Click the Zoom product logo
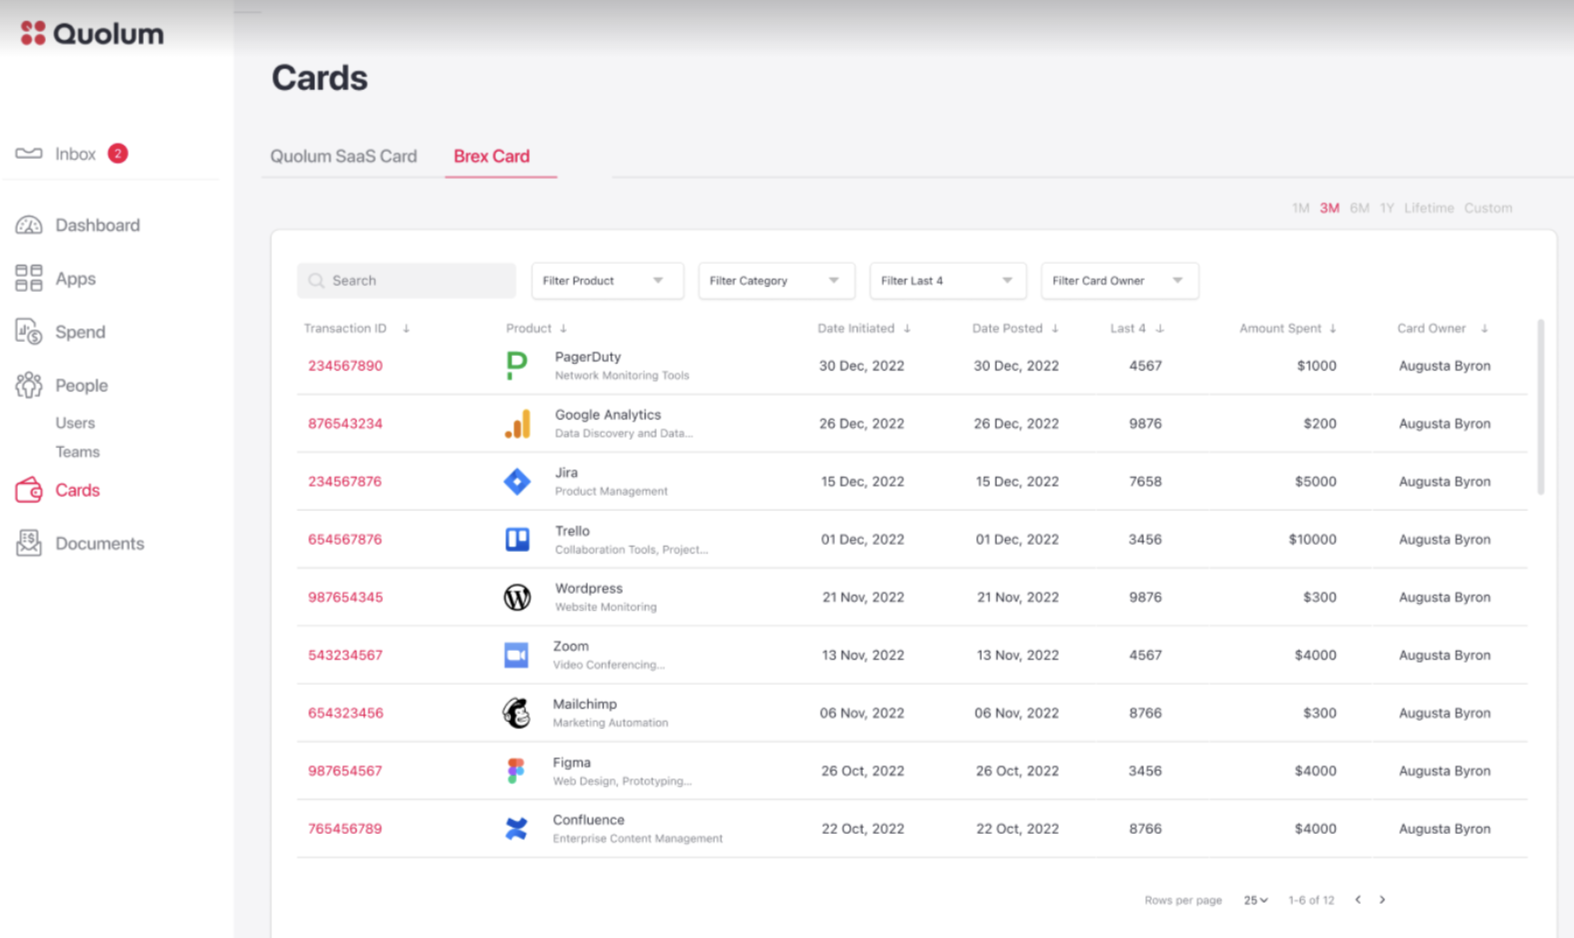This screenshot has width=1574, height=938. click(516, 655)
